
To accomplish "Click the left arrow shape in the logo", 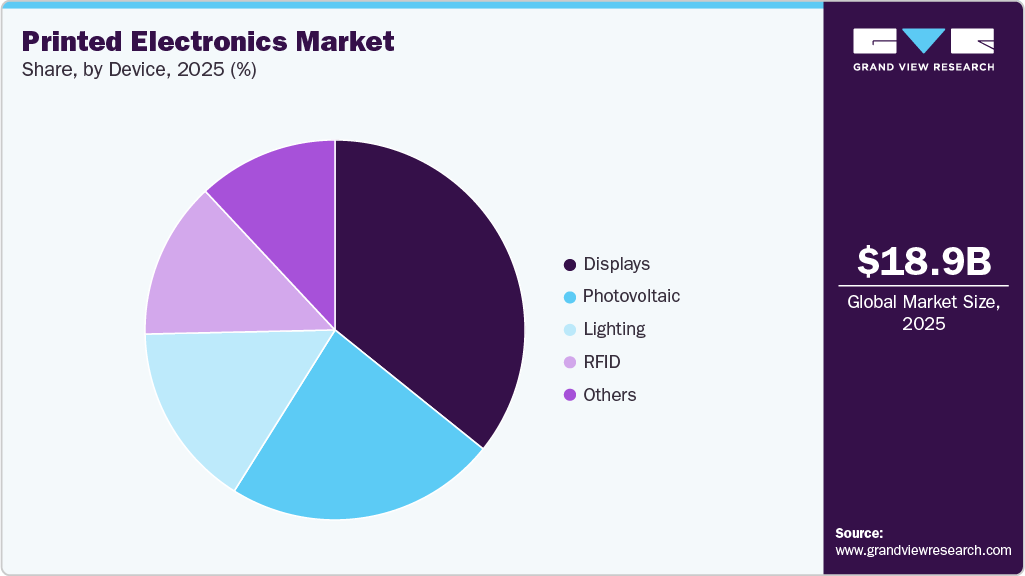I will pyautogui.click(x=875, y=42).
